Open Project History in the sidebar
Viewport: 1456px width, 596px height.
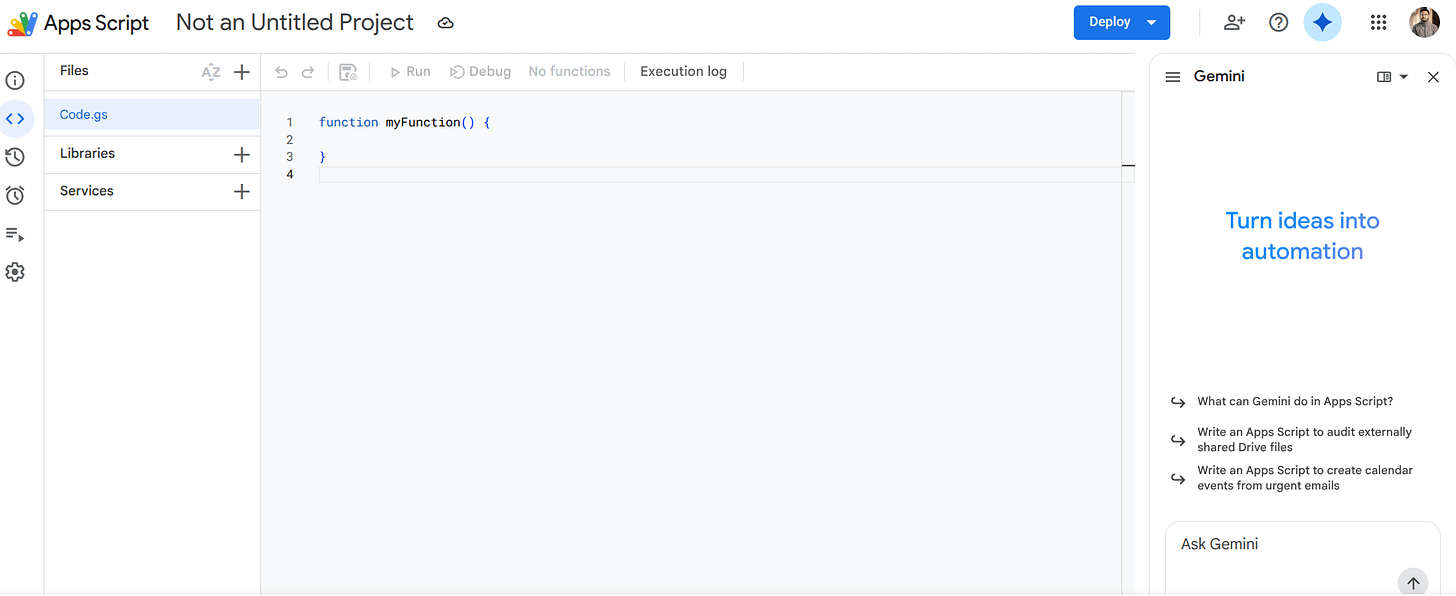[x=15, y=157]
